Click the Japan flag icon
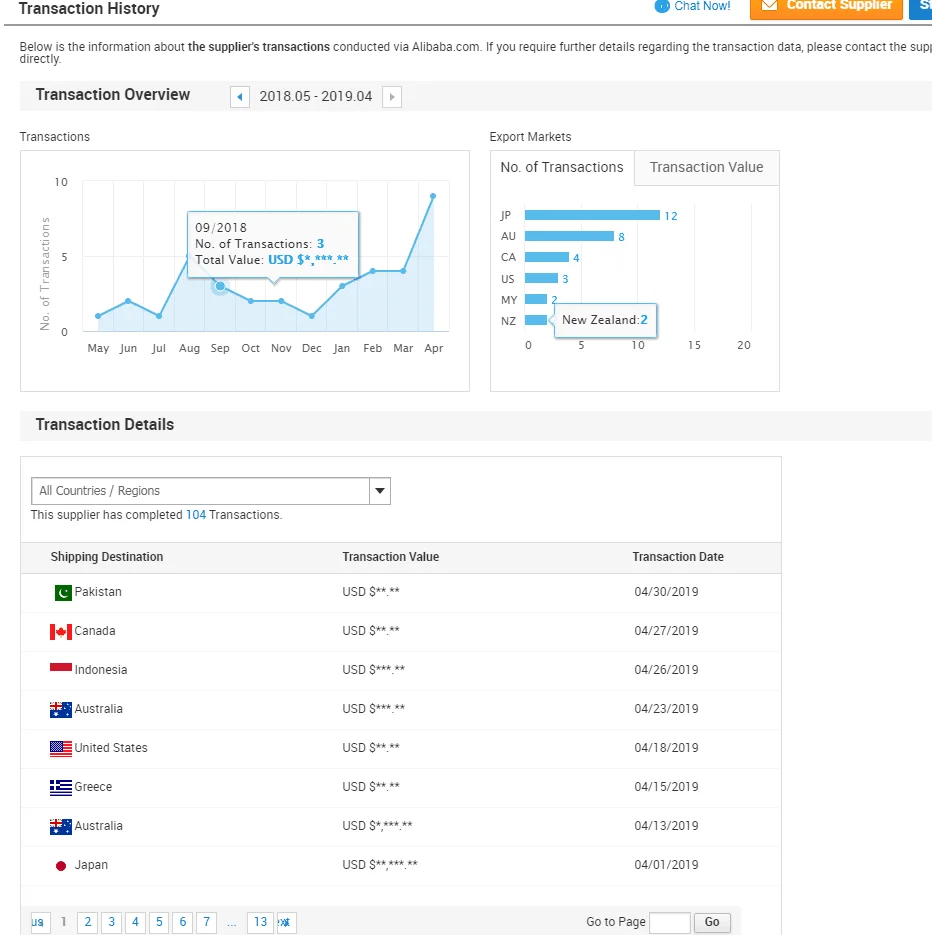 click(x=61, y=866)
